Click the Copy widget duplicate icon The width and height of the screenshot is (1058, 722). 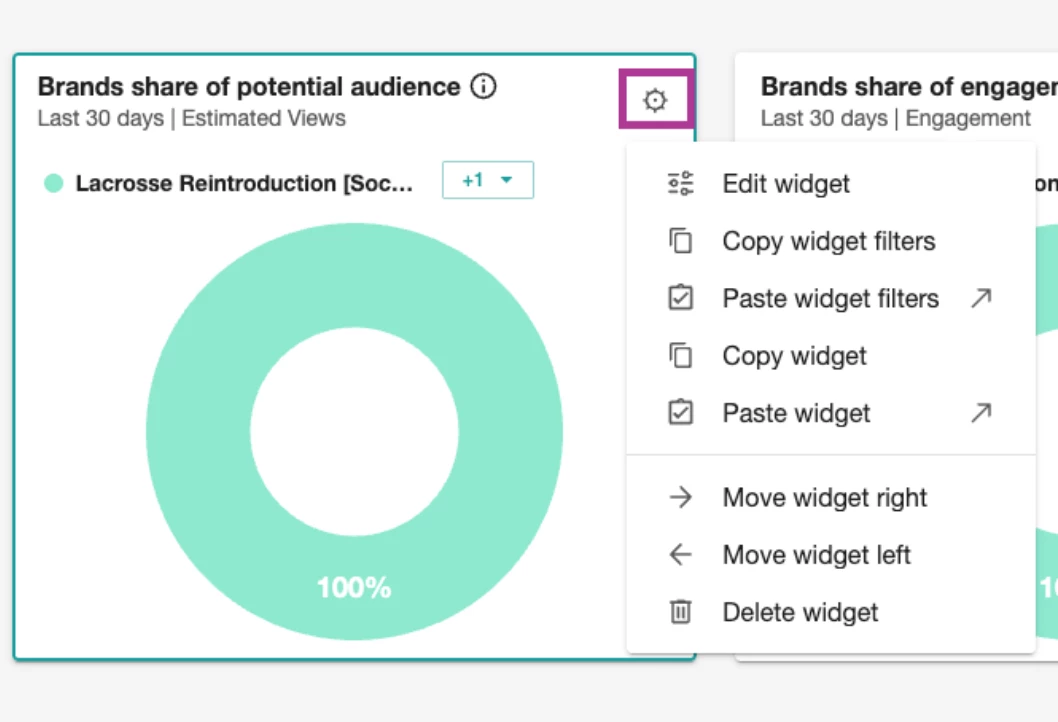[681, 356]
